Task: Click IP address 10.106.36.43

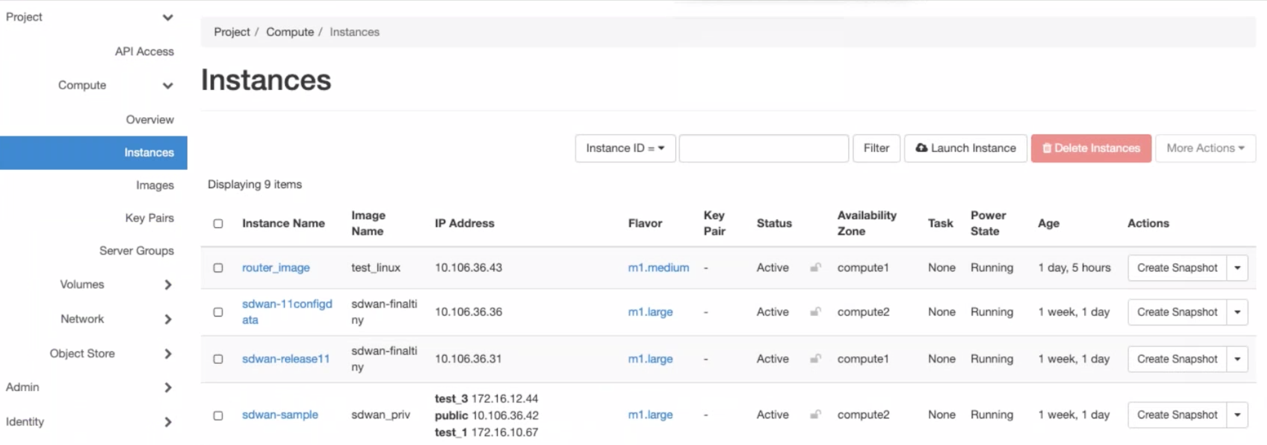Action: click(469, 268)
